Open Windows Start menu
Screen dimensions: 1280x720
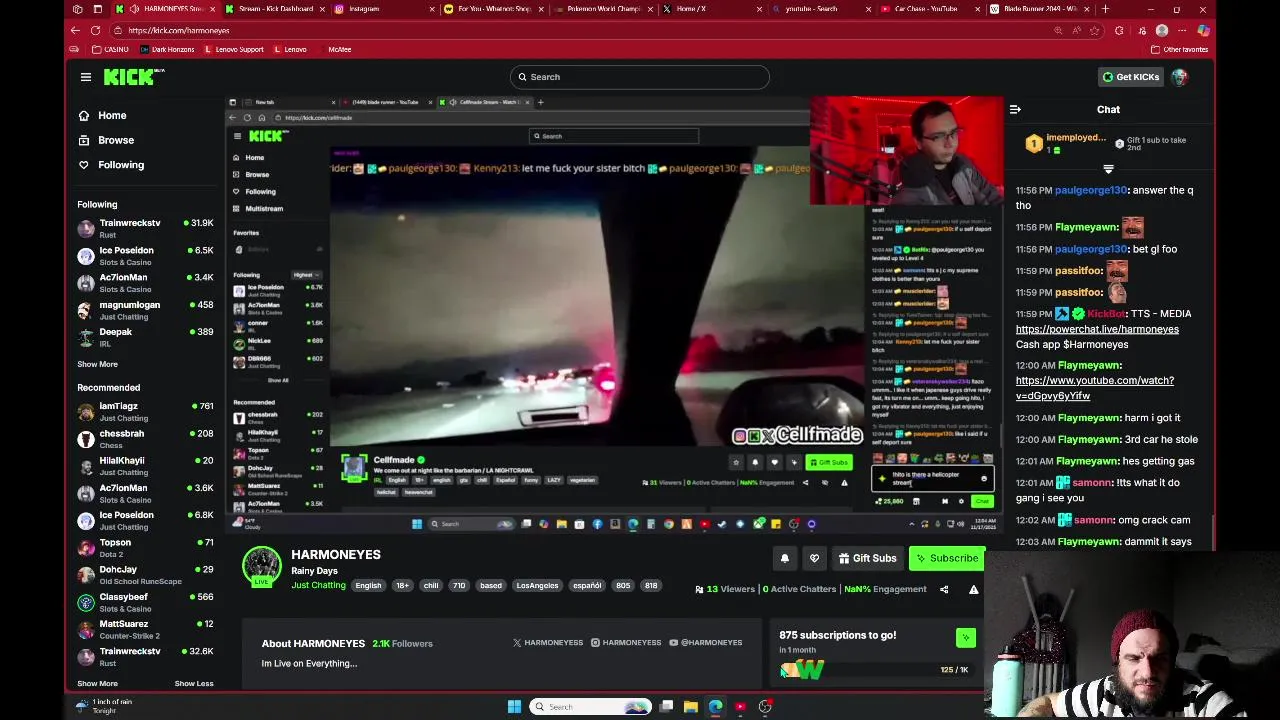pyautogui.click(x=514, y=707)
